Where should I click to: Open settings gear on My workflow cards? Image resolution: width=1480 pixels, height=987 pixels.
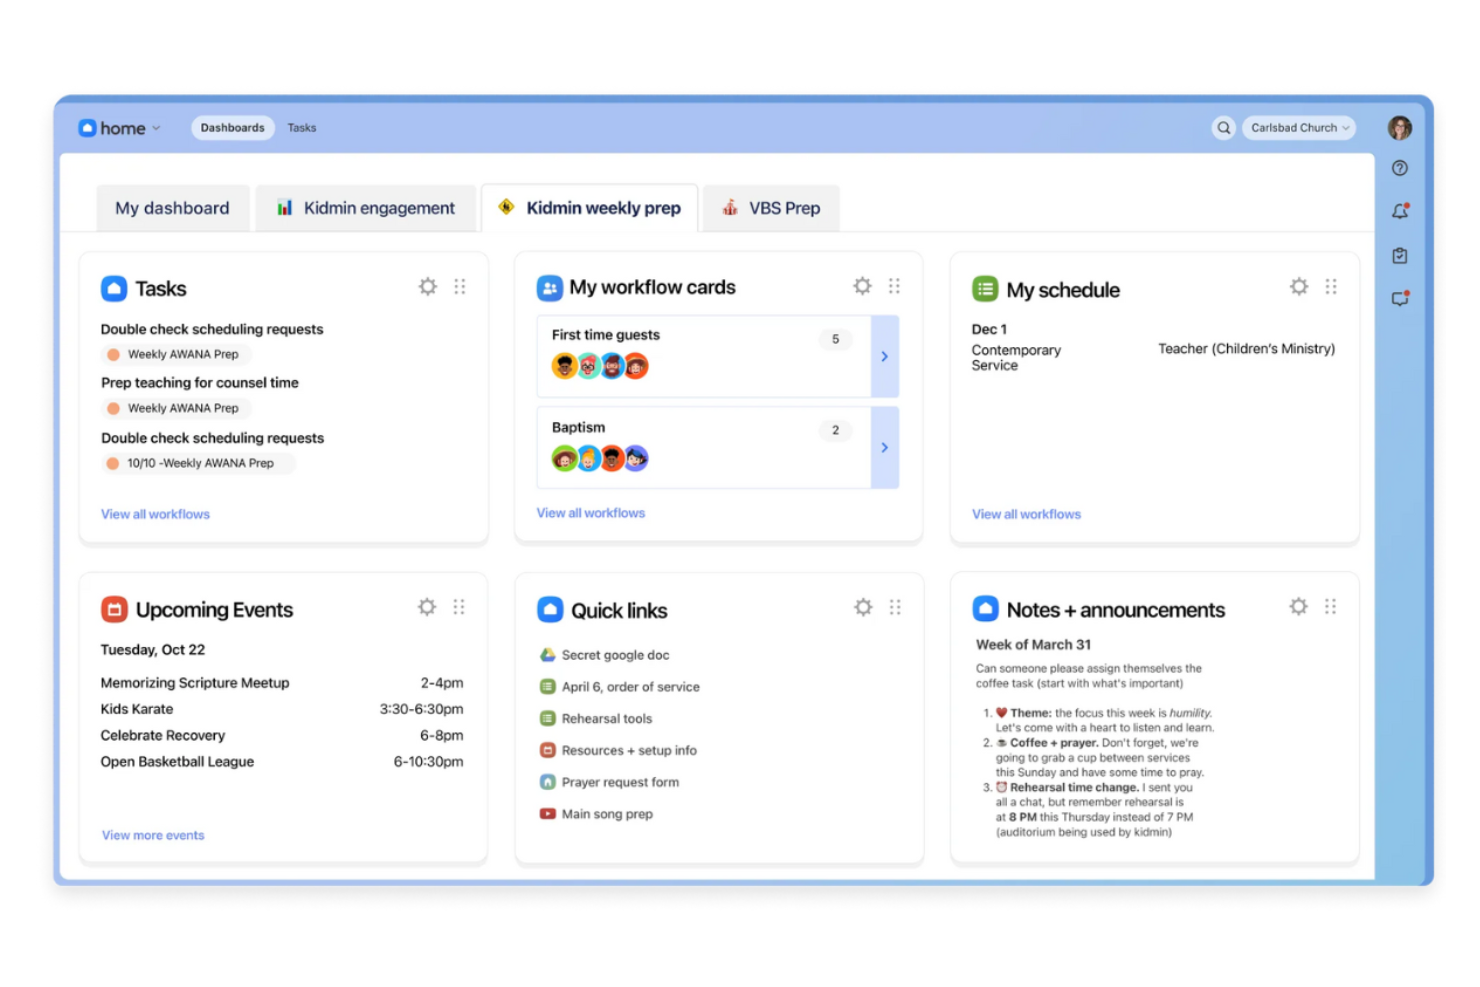pyautogui.click(x=862, y=286)
